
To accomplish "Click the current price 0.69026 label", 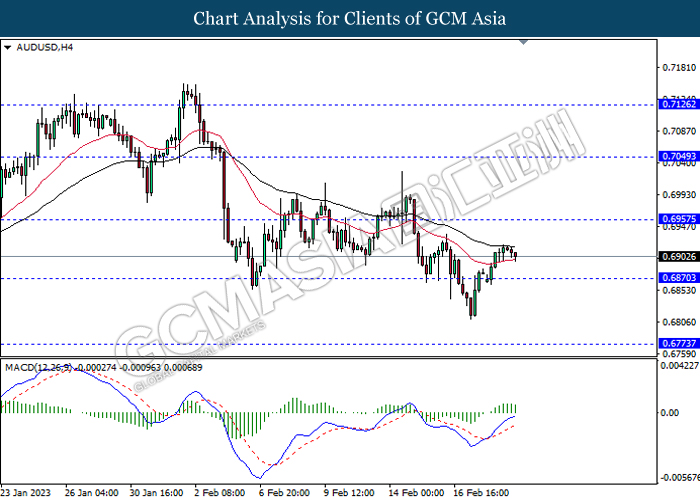I will click(x=679, y=257).
